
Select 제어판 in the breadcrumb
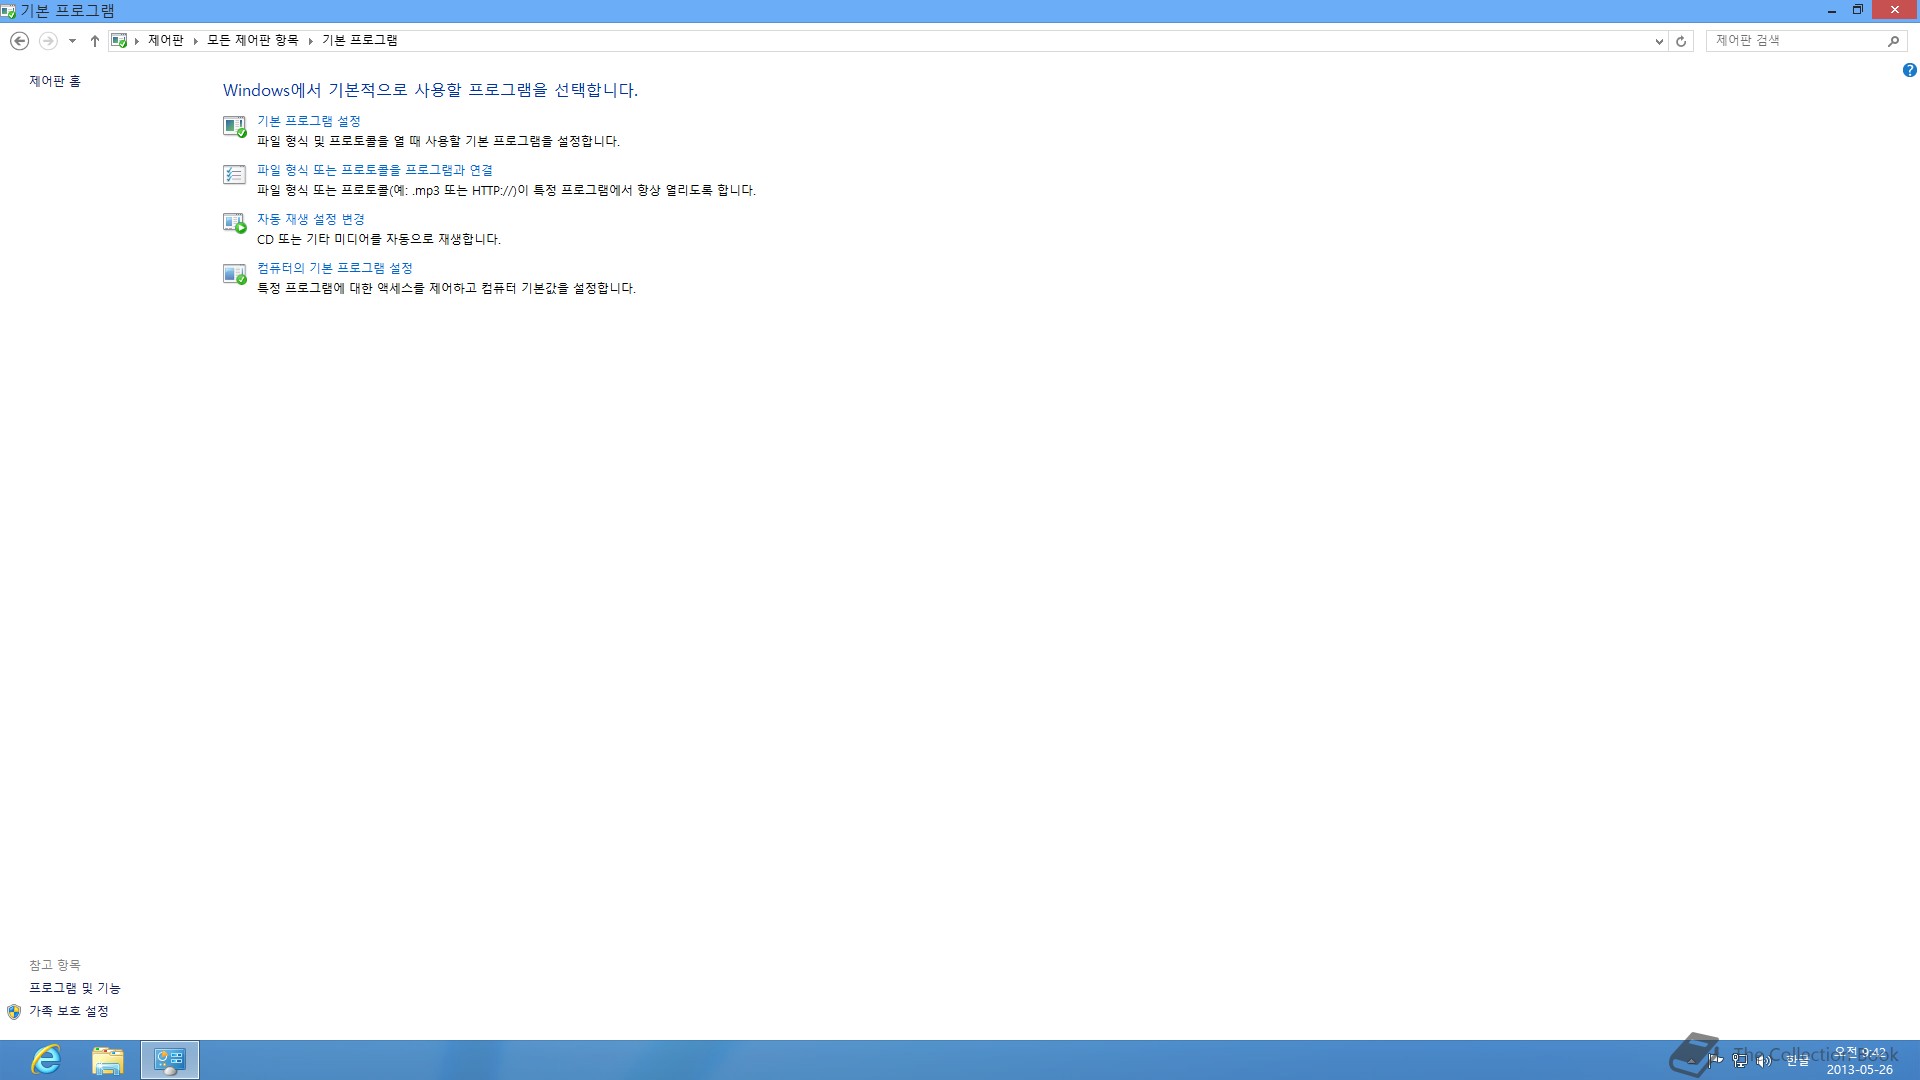[165, 41]
